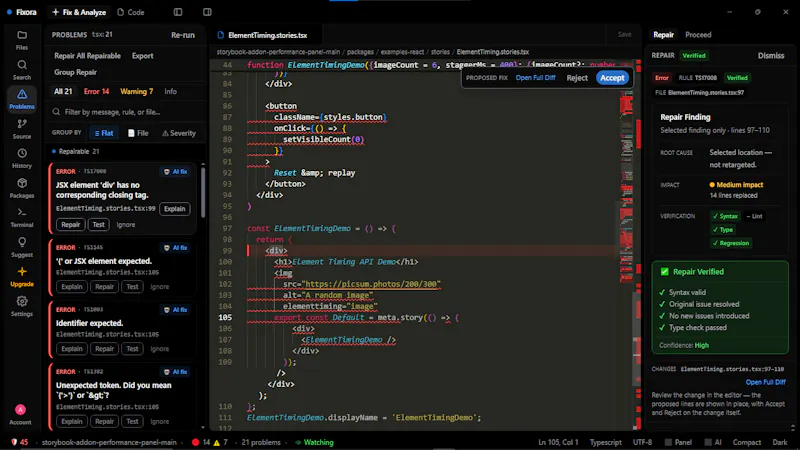The image size is (800, 450).
Task: Open the Terminal sidebar icon
Action: 21,217
